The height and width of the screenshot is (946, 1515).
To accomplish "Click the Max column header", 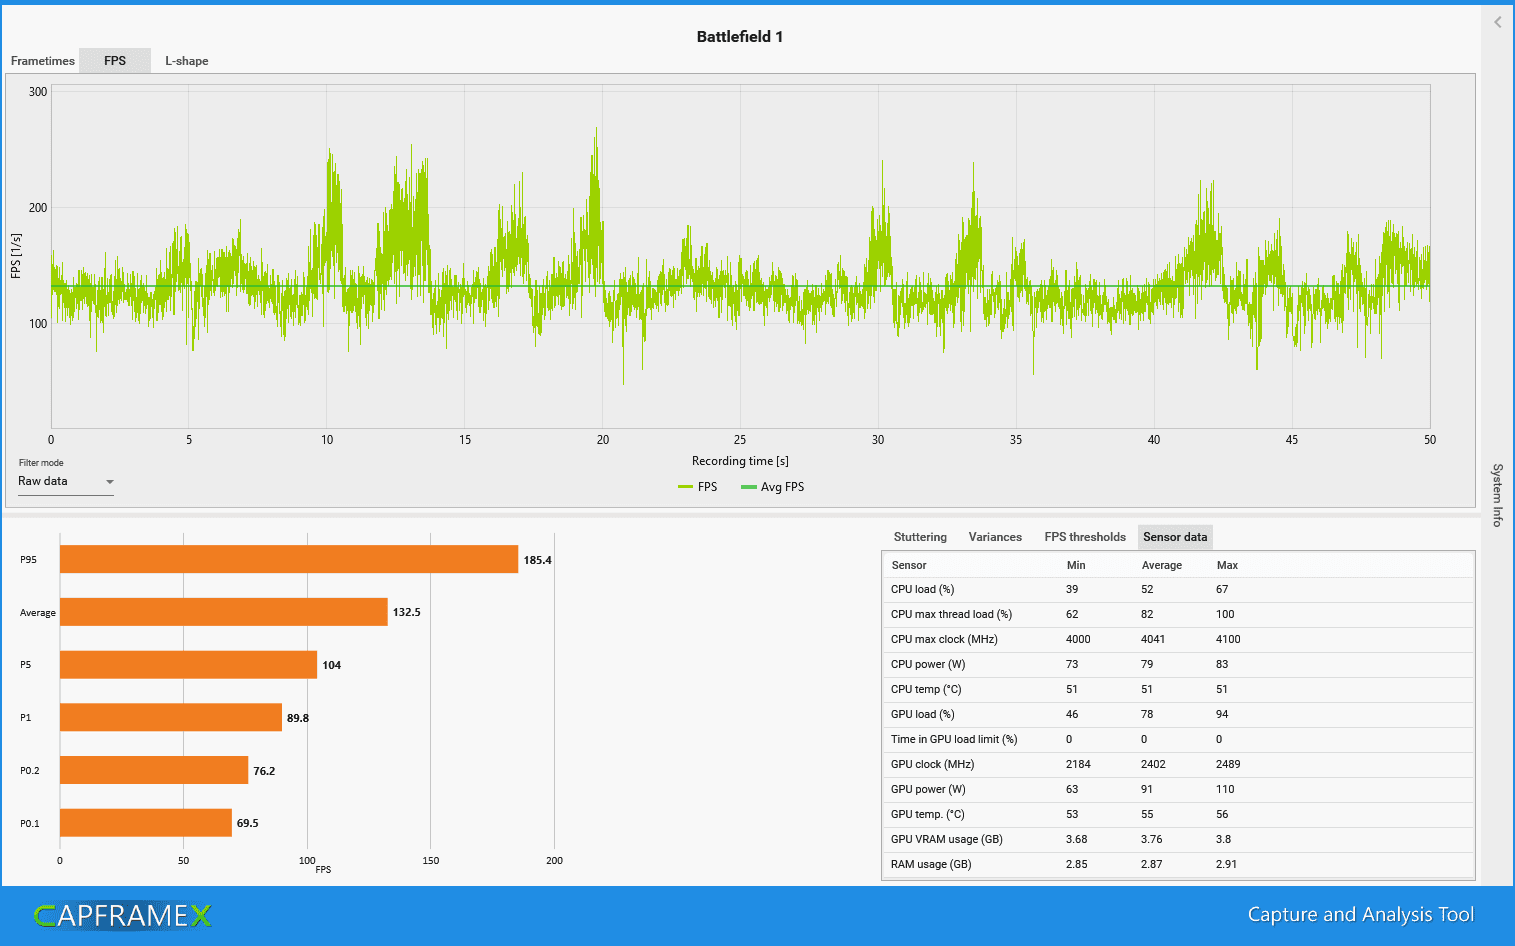I will coord(1227,565).
